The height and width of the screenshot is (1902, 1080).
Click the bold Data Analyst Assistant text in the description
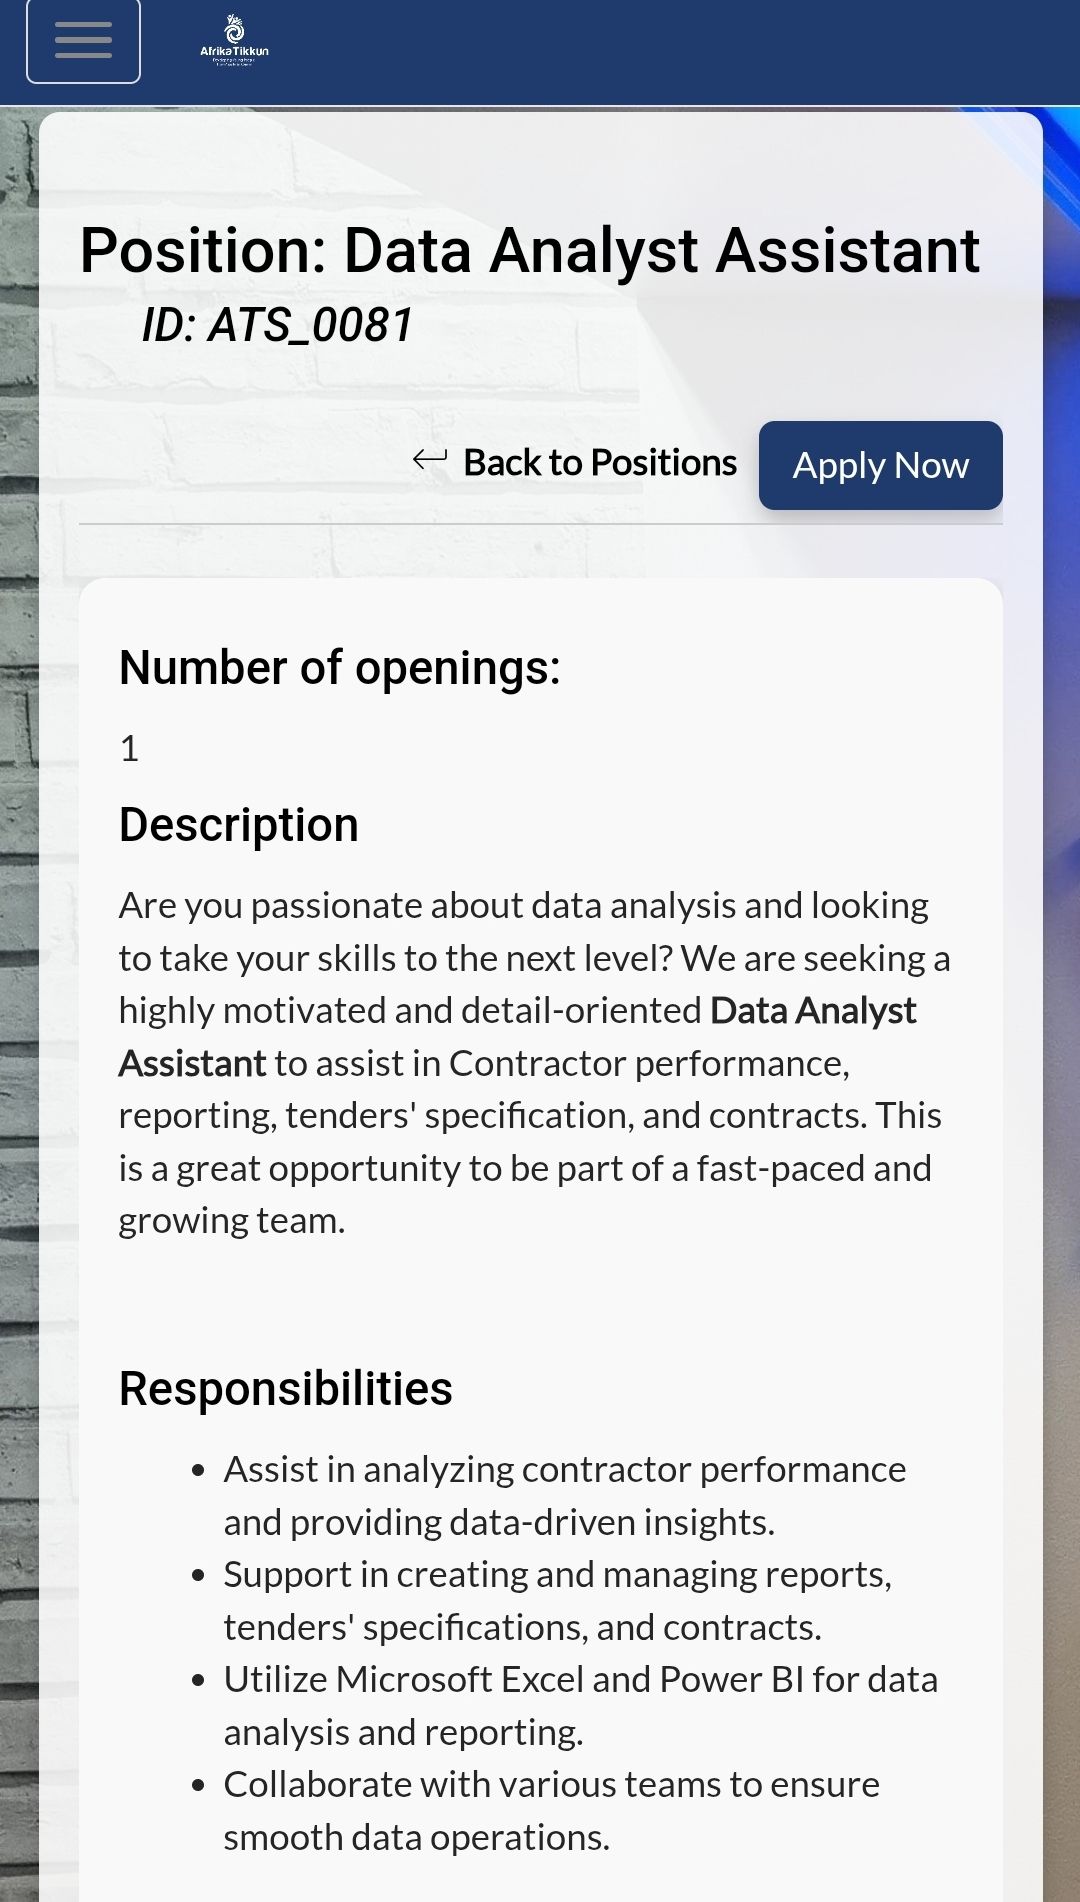click(x=812, y=1011)
